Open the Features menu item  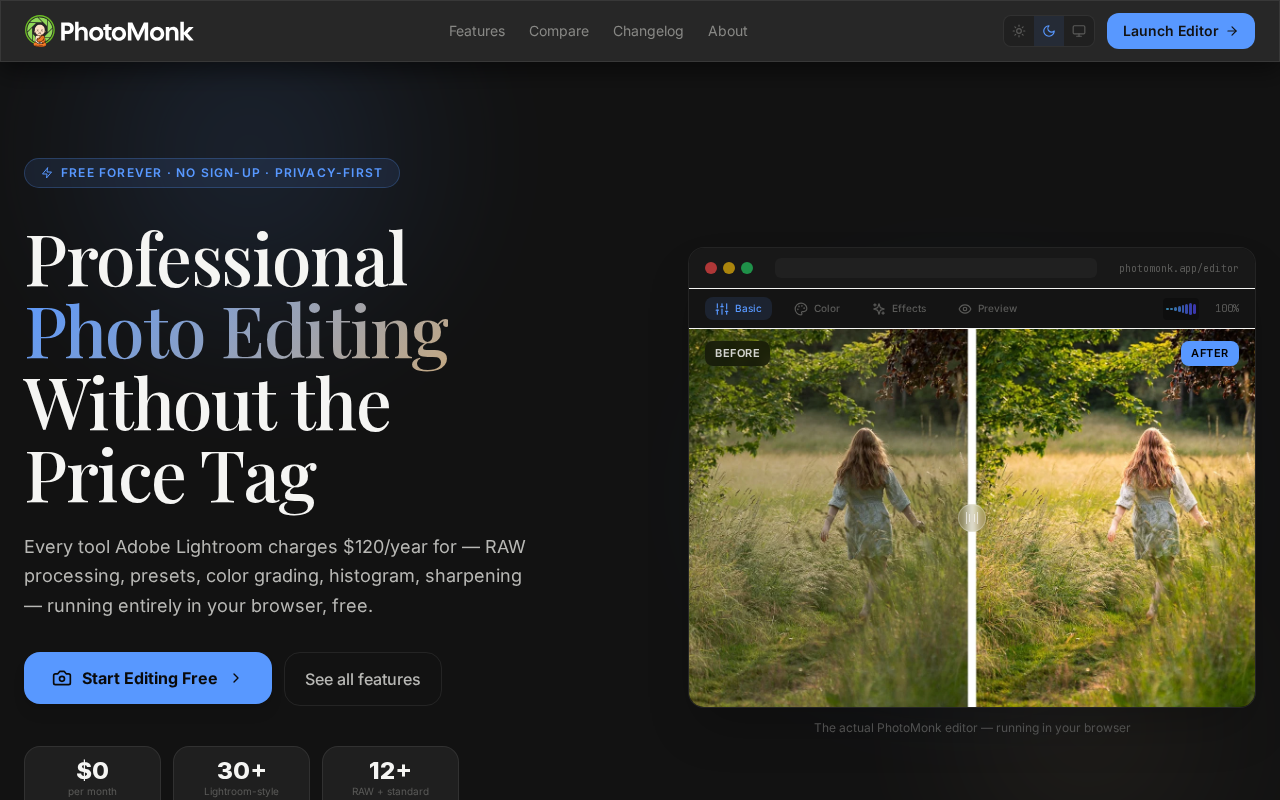[477, 31]
